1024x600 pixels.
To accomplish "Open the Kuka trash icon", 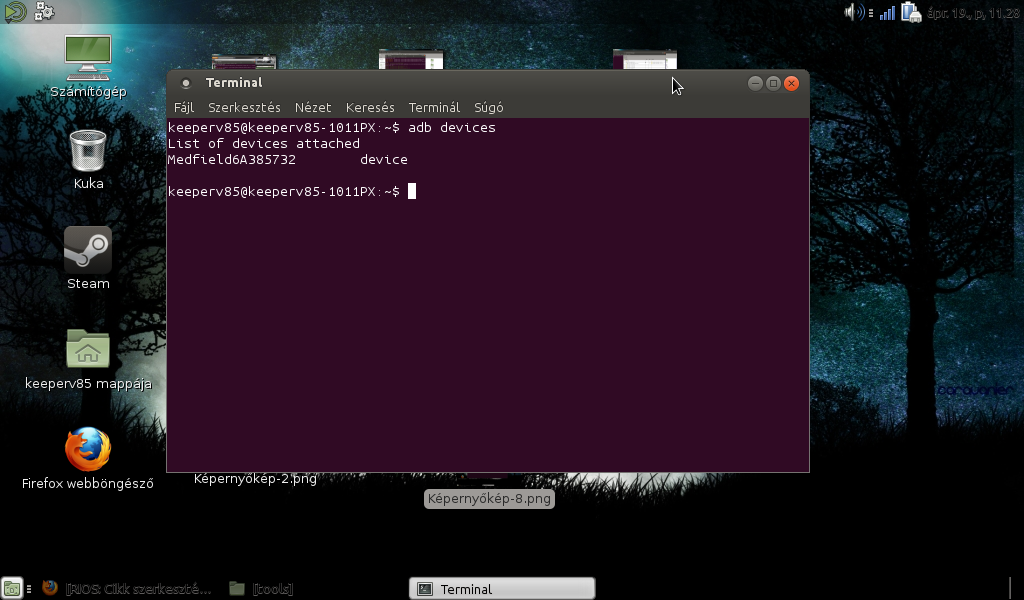I will [88, 160].
